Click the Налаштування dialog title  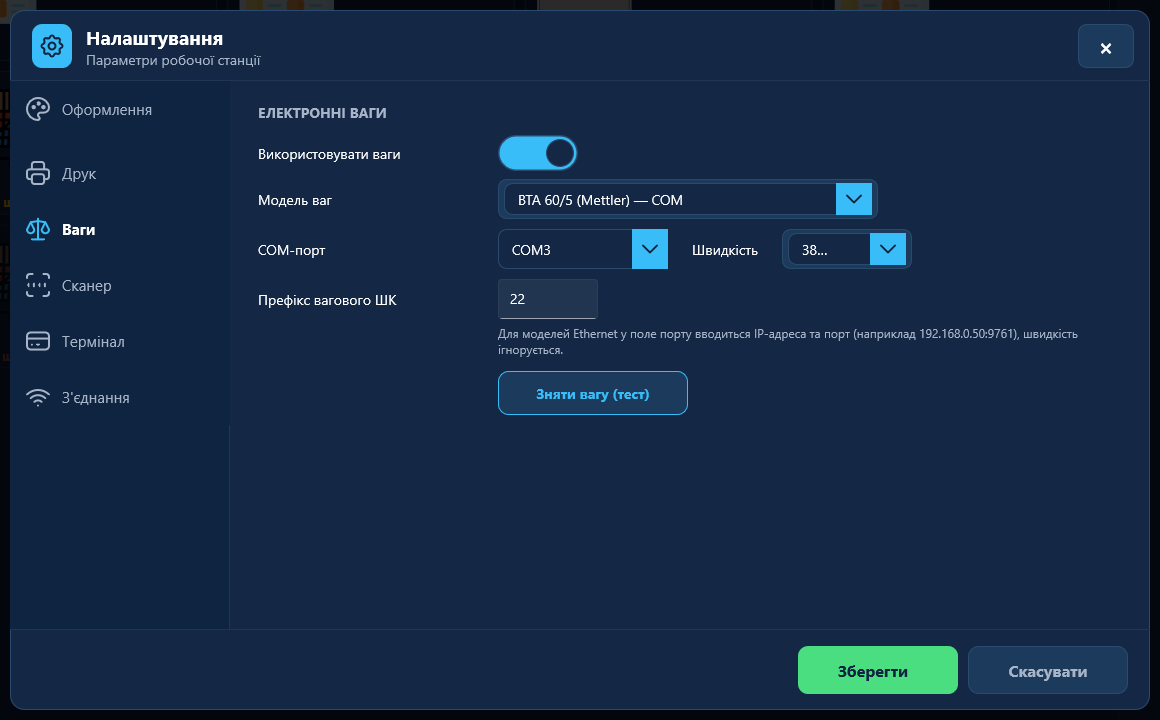click(155, 38)
